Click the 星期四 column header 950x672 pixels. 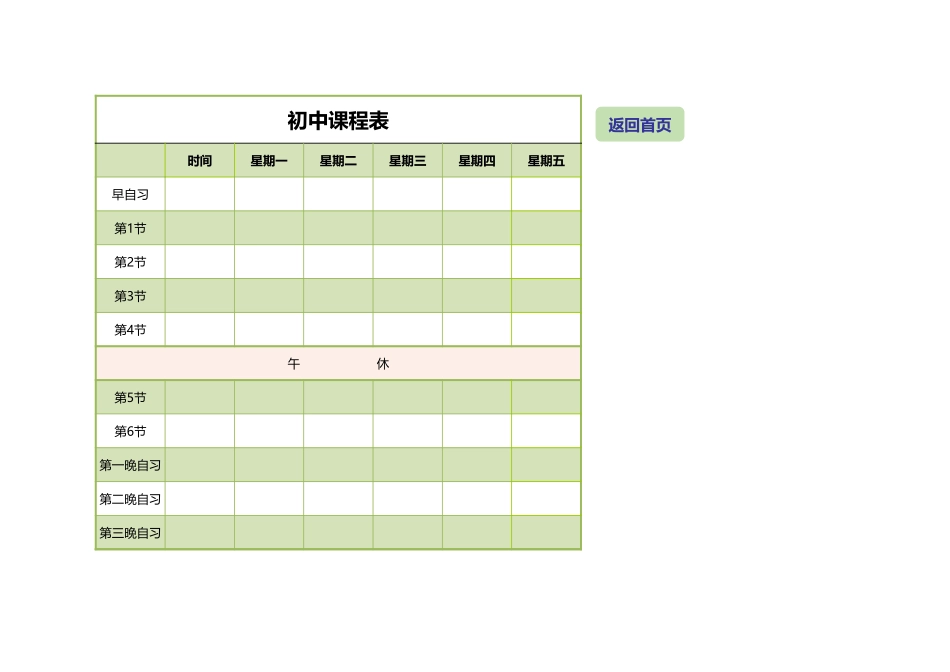[475, 160]
